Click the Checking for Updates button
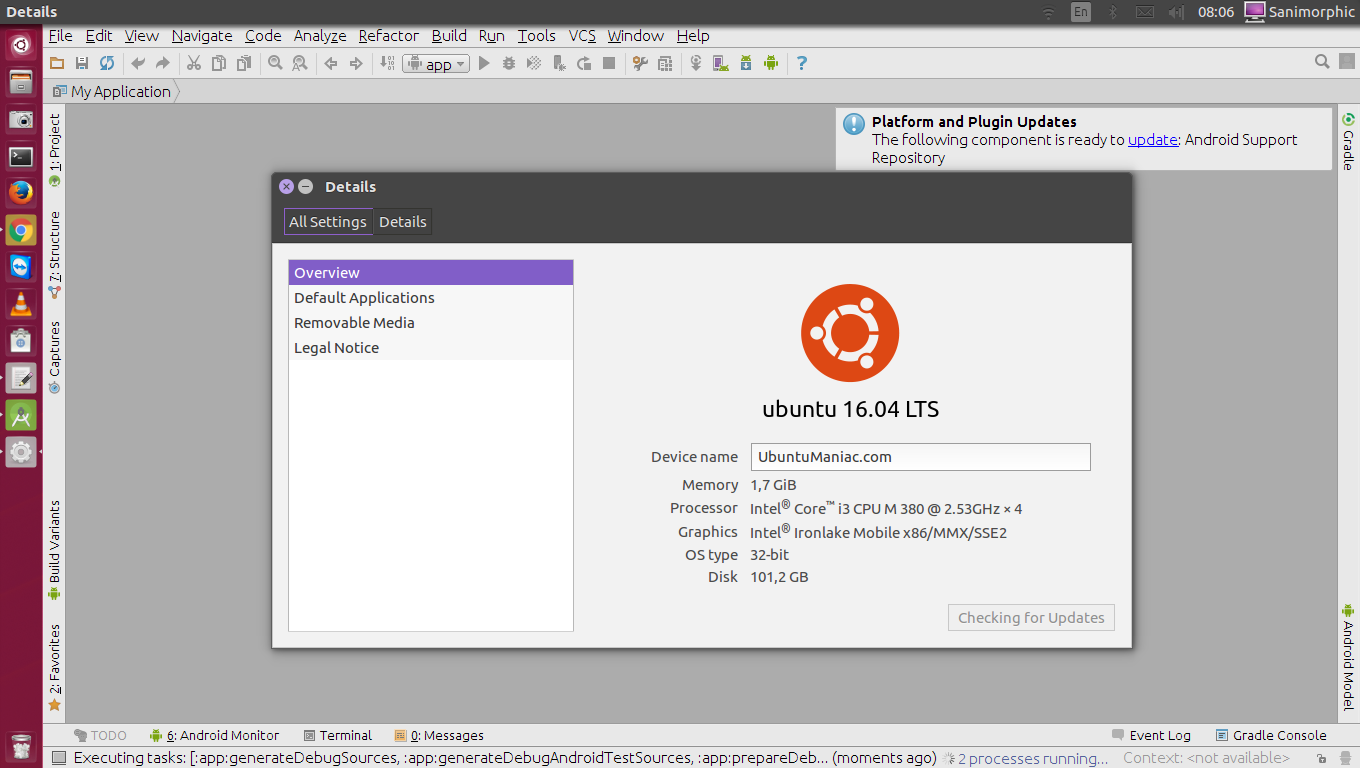Viewport: 1360px width, 768px height. (x=1031, y=618)
